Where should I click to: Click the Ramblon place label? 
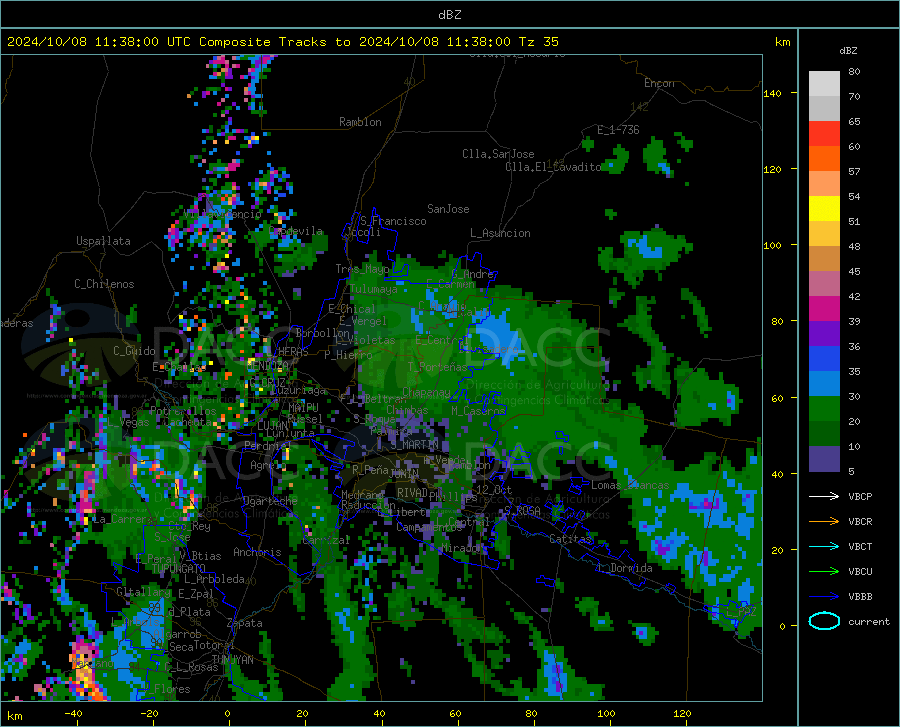tap(360, 122)
